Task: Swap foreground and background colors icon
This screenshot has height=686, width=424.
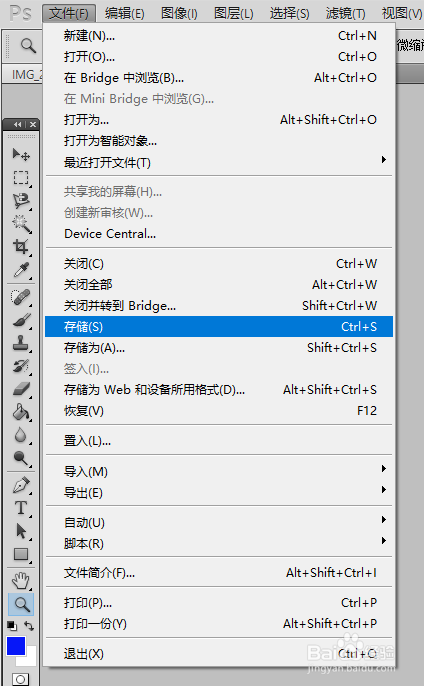Action: point(29,626)
